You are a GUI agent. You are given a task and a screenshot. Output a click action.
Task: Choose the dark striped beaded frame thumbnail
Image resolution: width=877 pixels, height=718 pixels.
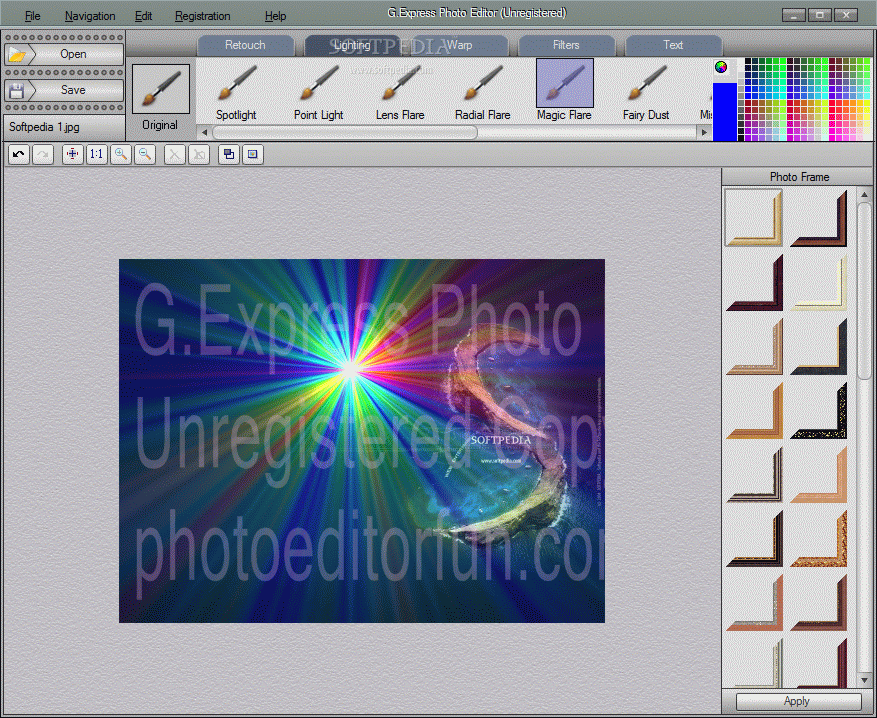pyautogui.click(x=754, y=474)
